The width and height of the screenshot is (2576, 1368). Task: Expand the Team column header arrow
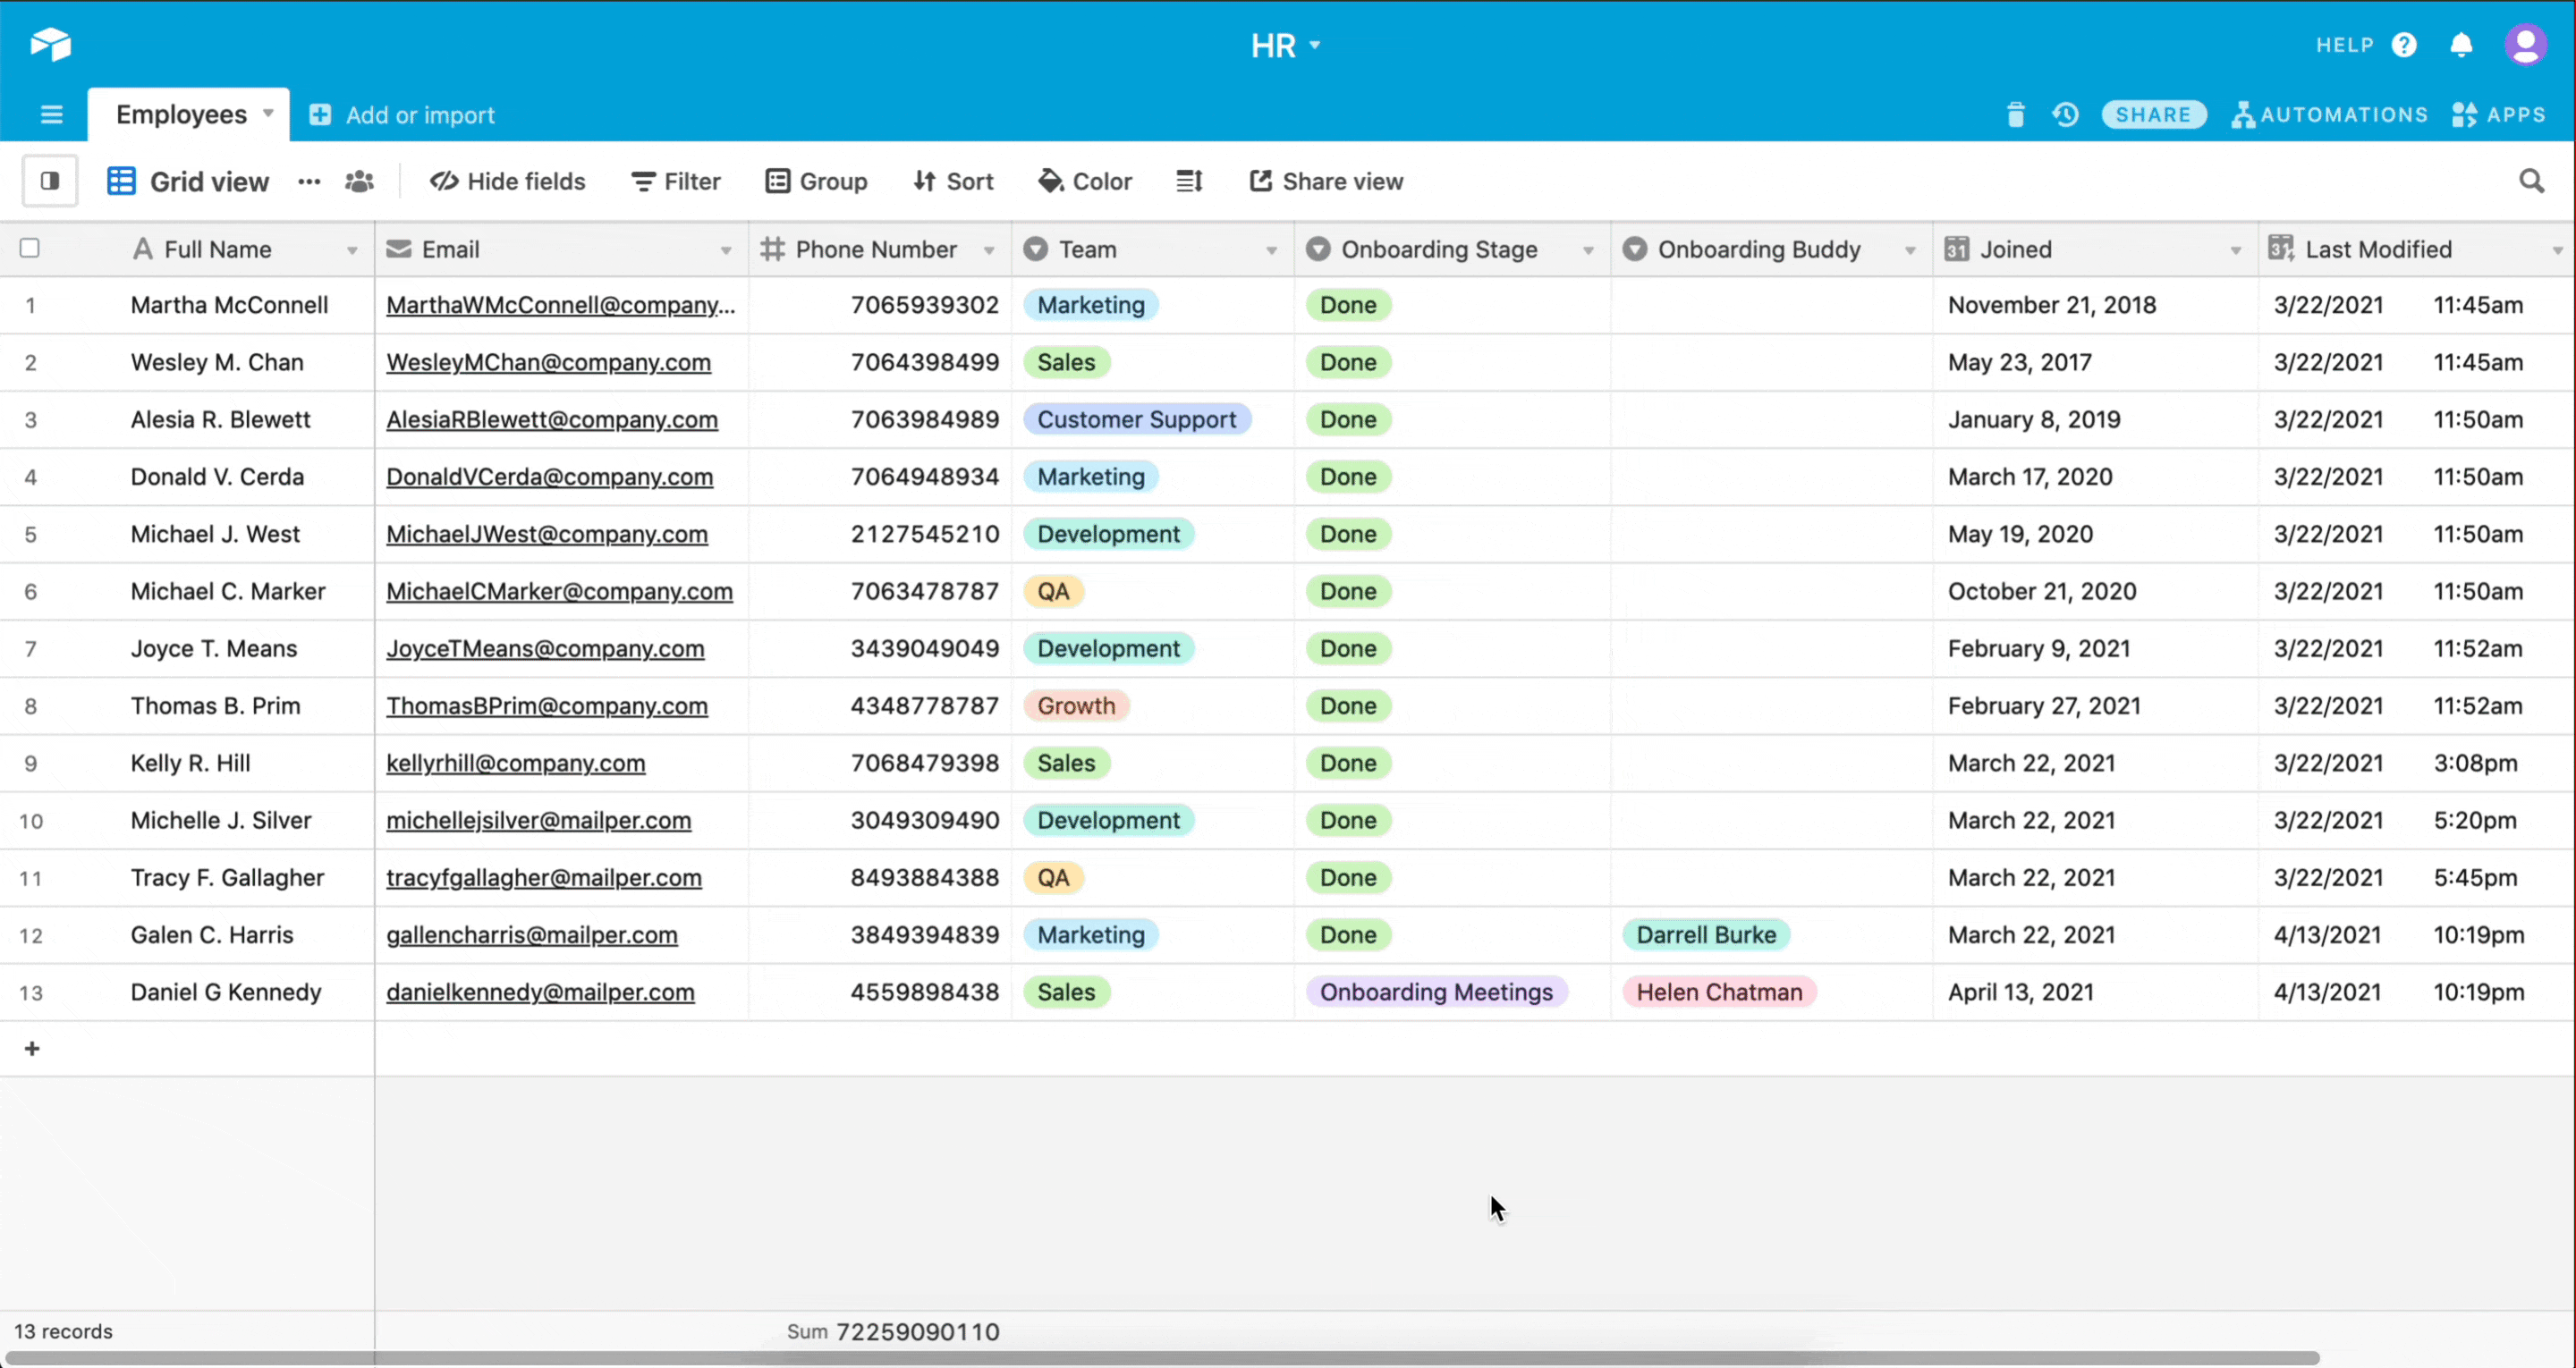pos(1271,250)
